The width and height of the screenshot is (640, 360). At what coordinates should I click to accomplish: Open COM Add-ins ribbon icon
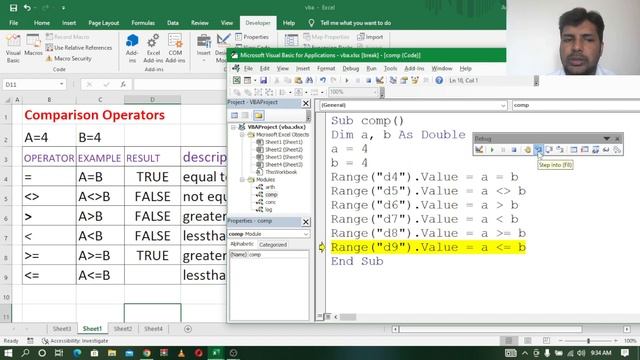tap(175, 48)
